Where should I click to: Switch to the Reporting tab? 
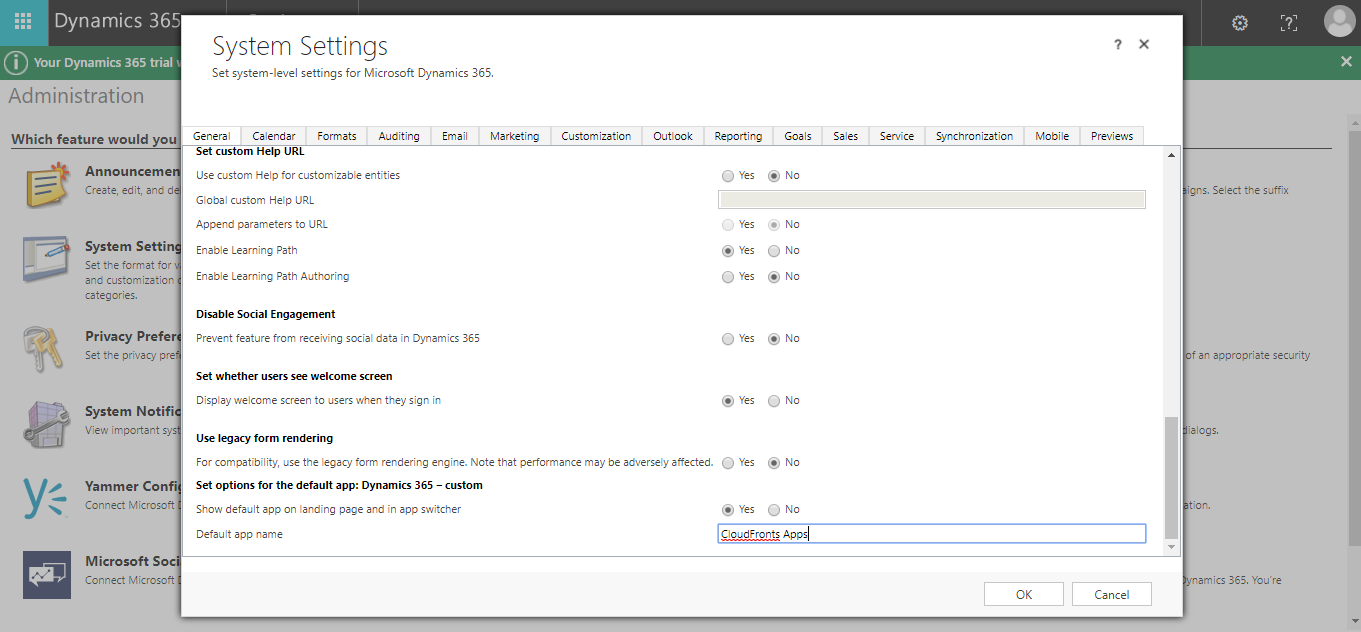tap(739, 136)
